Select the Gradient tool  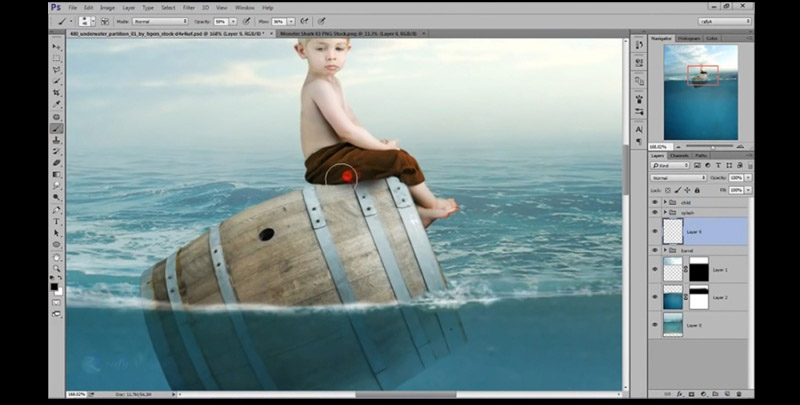click(x=57, y=174)
